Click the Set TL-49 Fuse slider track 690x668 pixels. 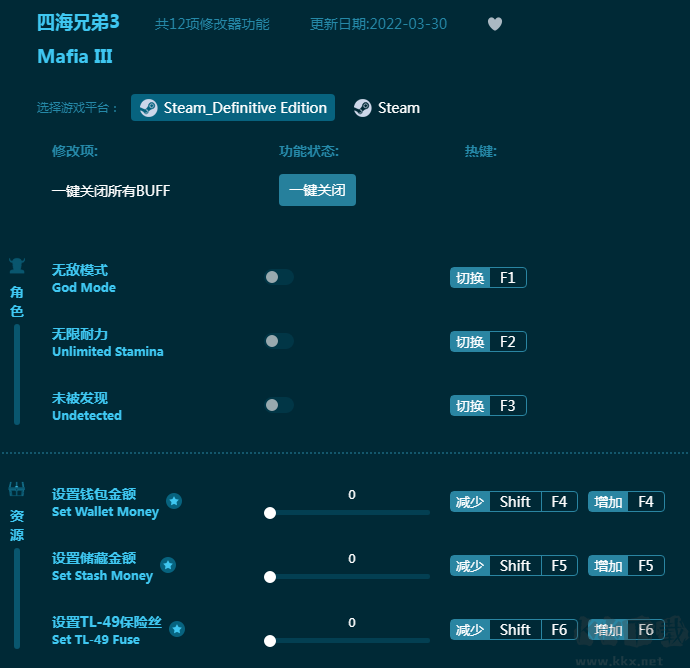[350, 640]
